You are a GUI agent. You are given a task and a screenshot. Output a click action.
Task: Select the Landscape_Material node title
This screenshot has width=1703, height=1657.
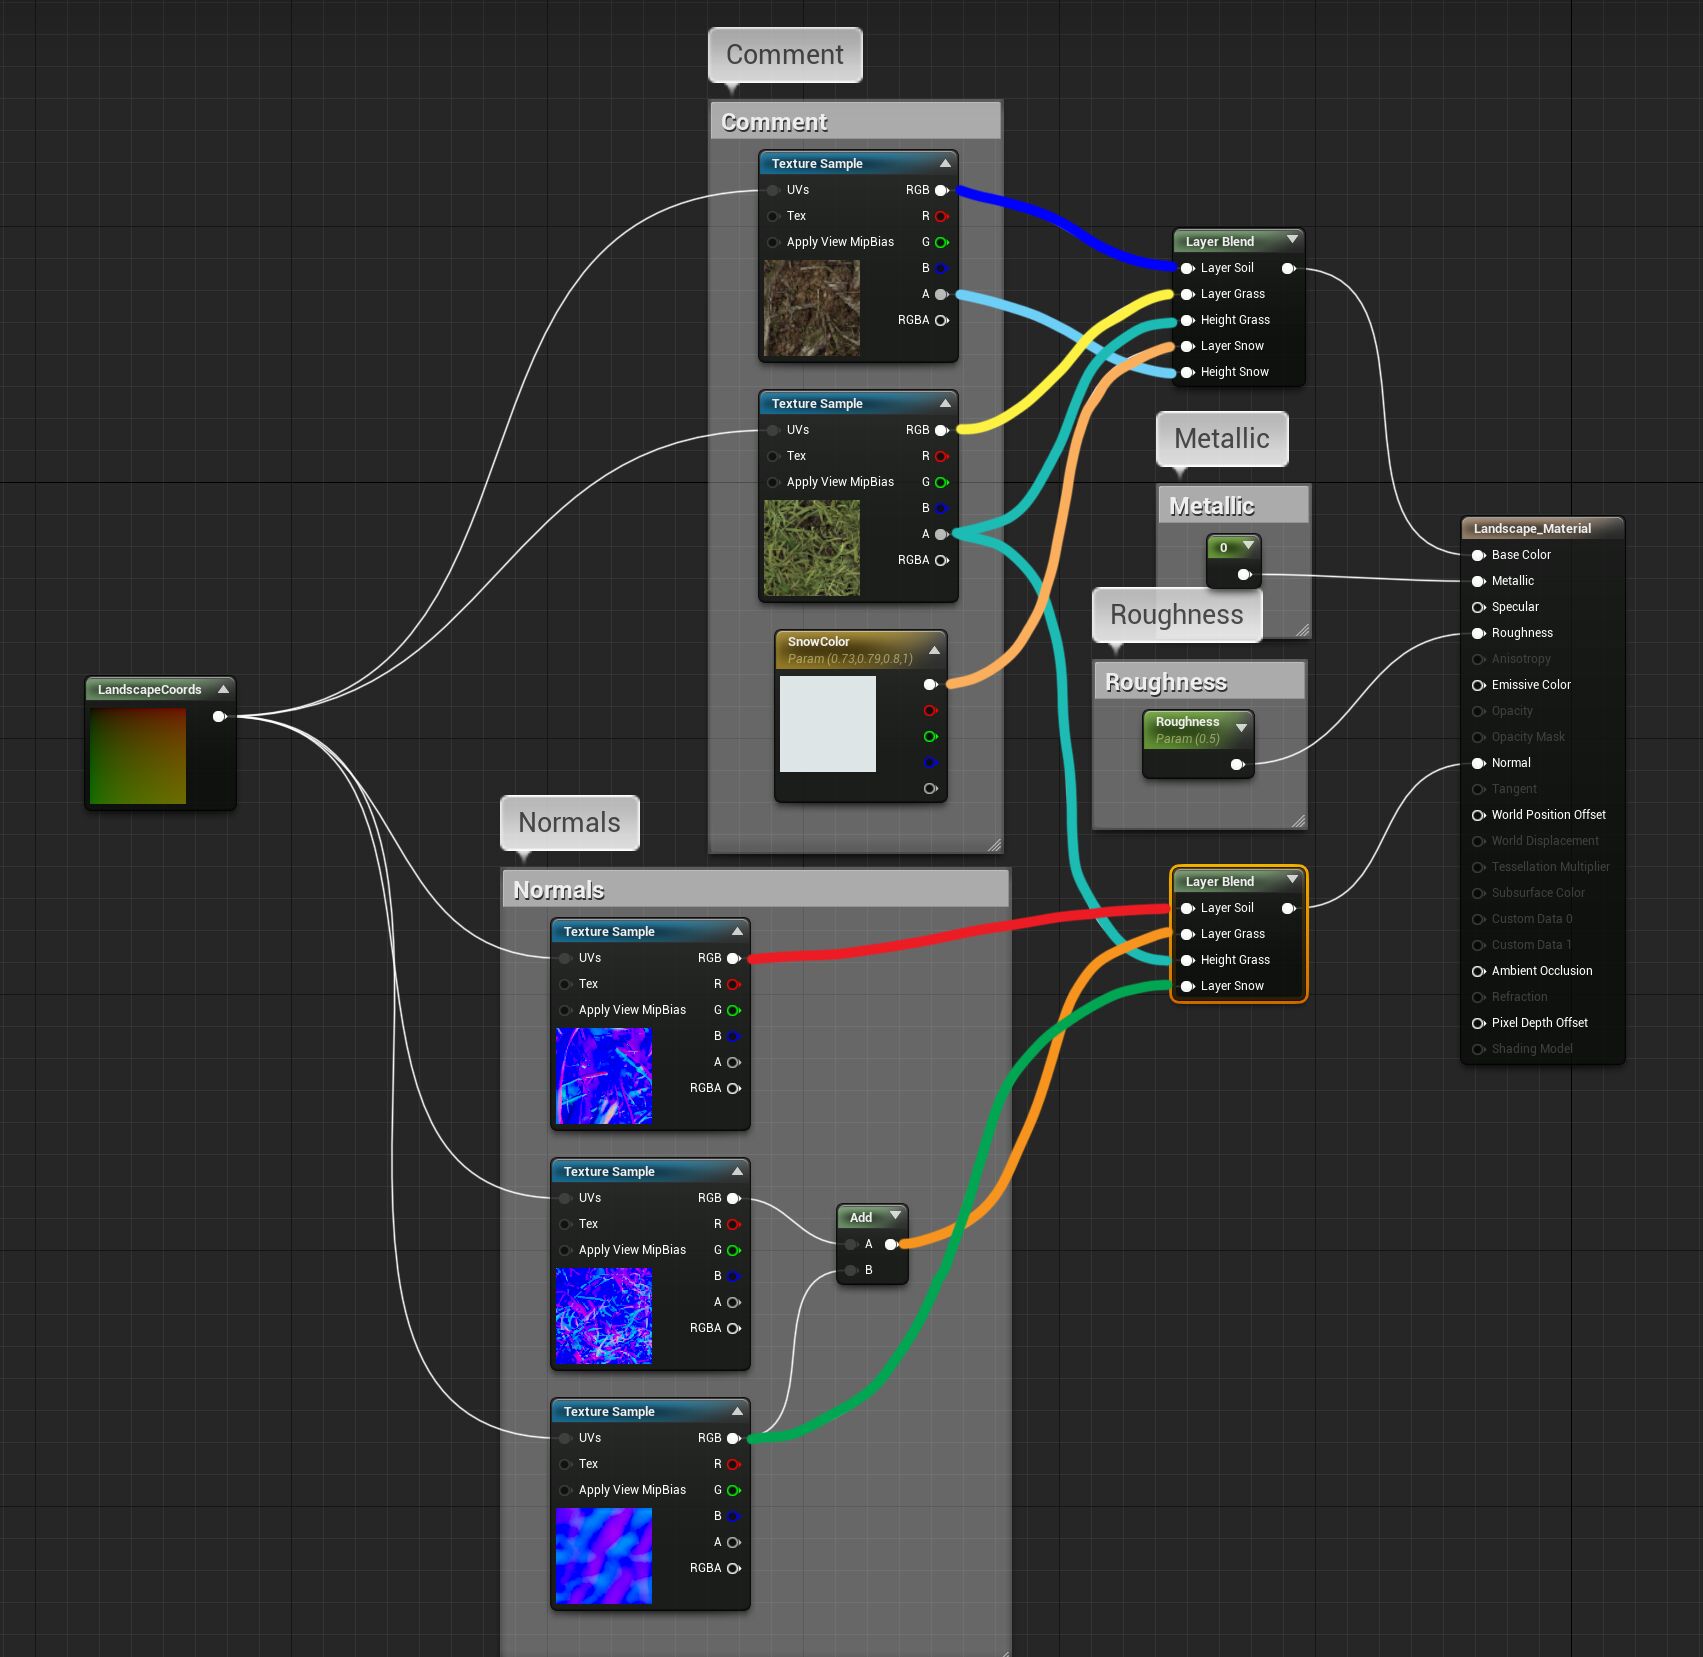pyautogui.click(x=1532, y=528)
